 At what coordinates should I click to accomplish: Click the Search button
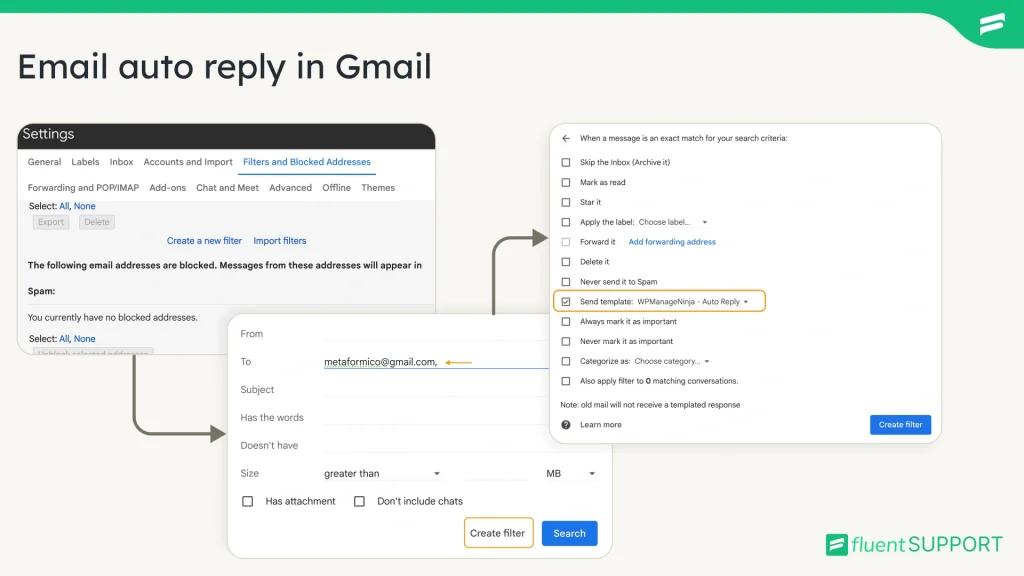569,533
